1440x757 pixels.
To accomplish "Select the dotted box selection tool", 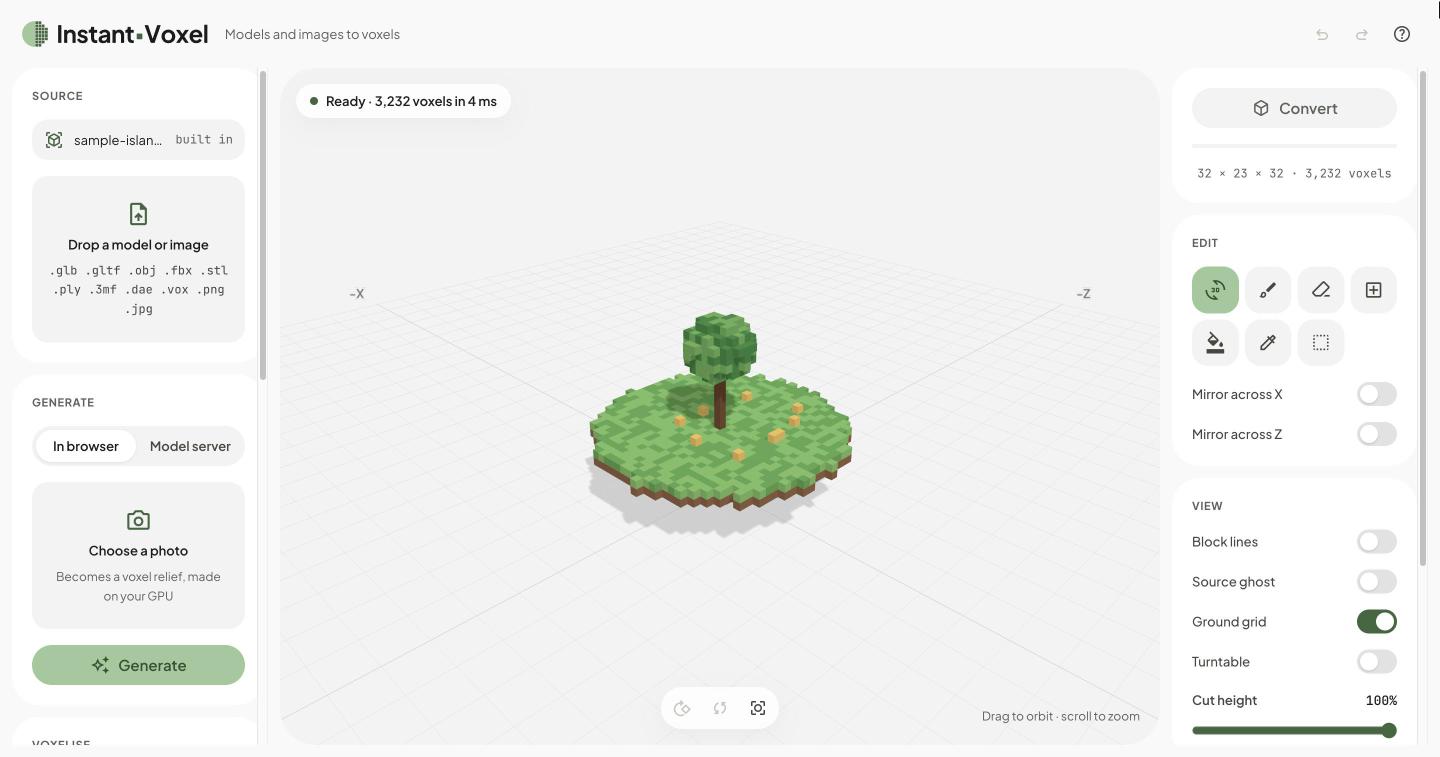I will tap(1321, 343).
